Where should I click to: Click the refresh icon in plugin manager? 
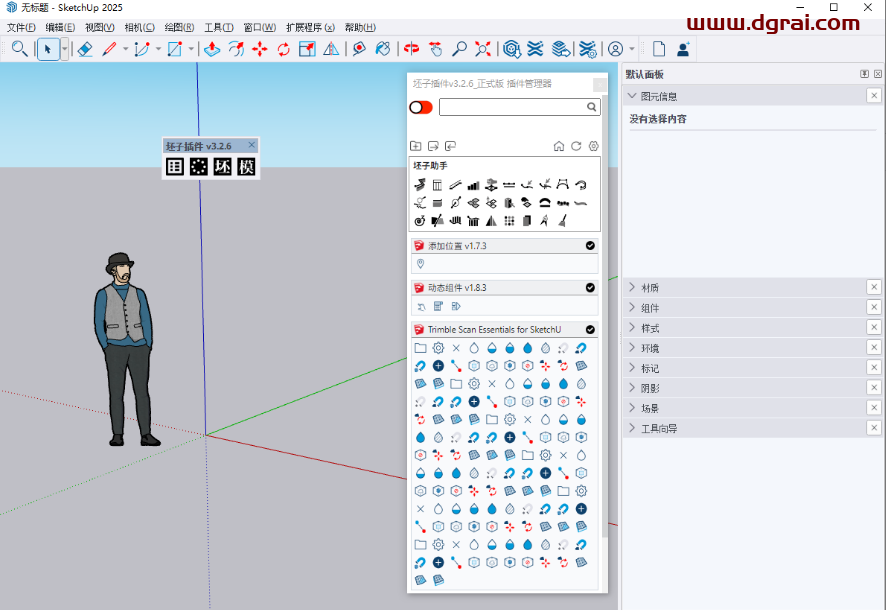576,146
